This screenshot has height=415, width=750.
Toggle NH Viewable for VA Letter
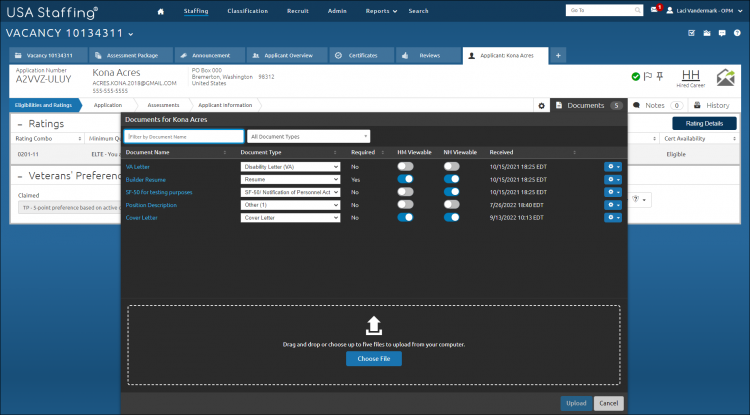(x=451, y=166)
